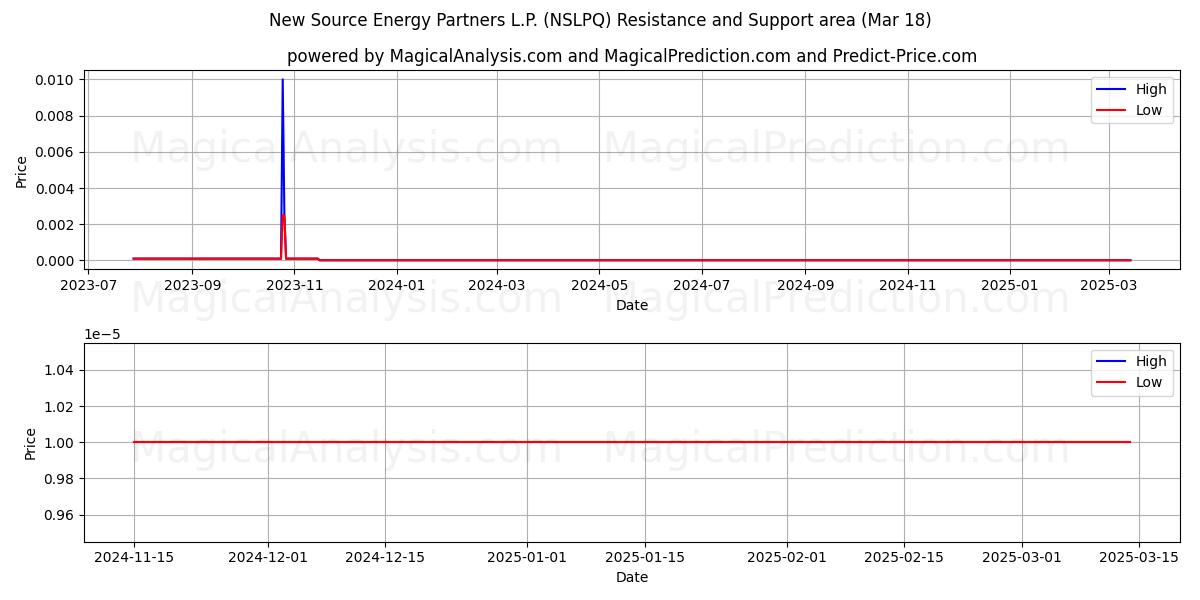
Task: Click the 2025-03-01 tick label
Action: (1021, 557)
